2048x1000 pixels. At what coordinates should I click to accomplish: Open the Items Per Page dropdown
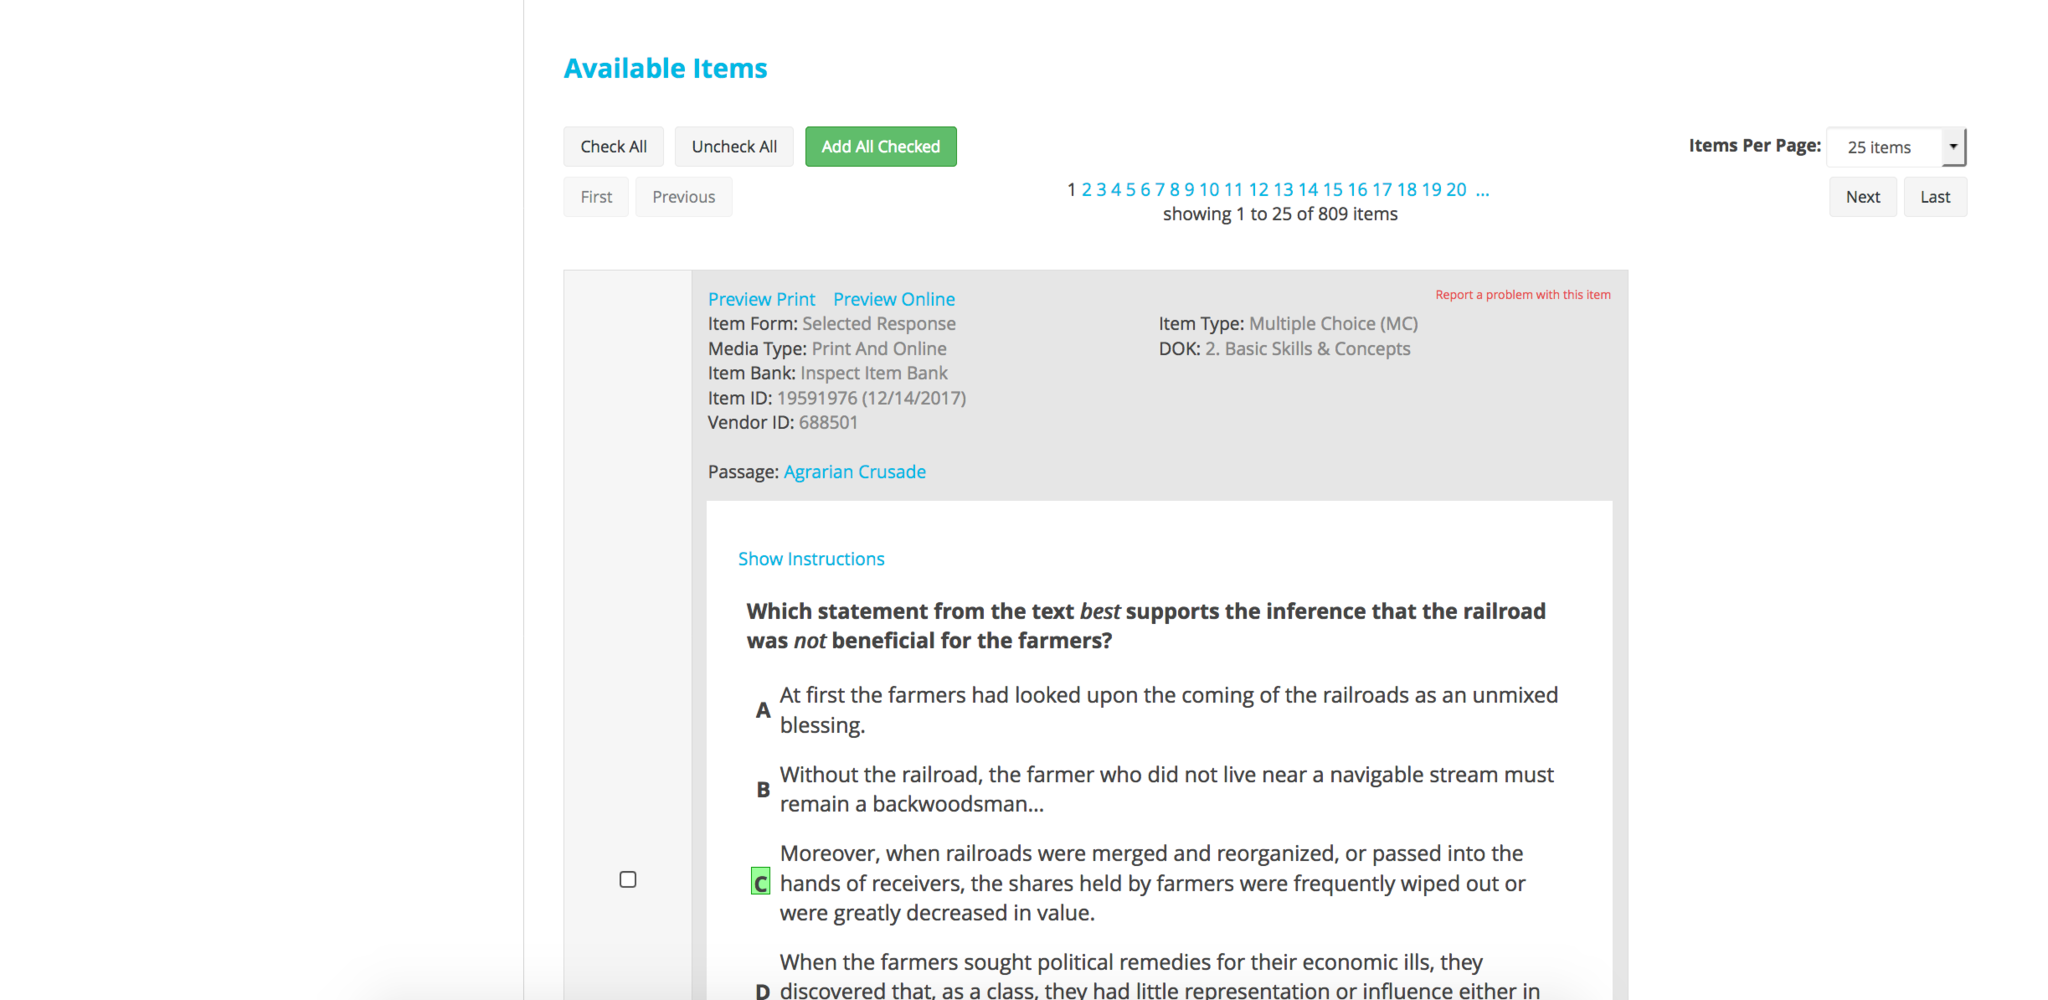(x=1883, y=147)
